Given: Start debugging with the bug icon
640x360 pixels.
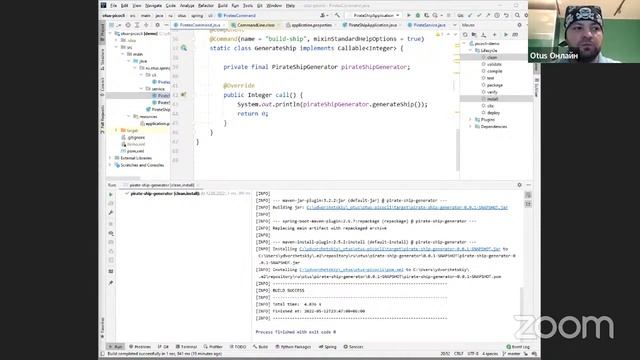Looking at the screenshot, I should click(x=418, y=15).
